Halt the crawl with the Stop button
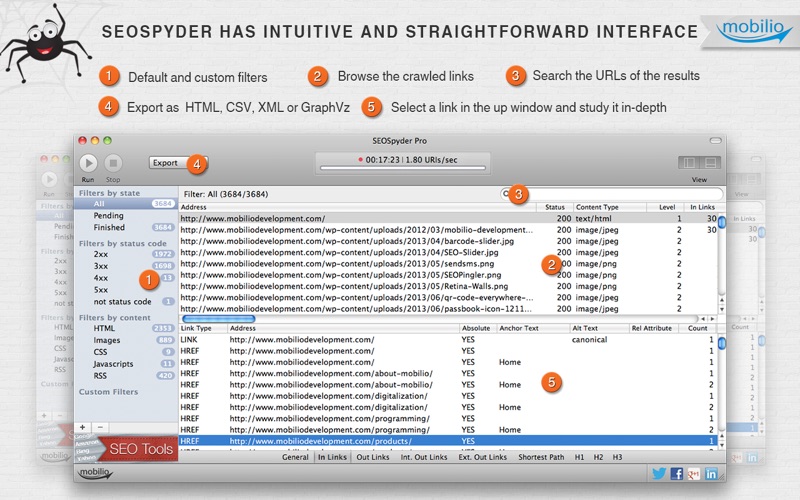The width and height of the screenshot is (800, 500). click(x=113, y=163)
